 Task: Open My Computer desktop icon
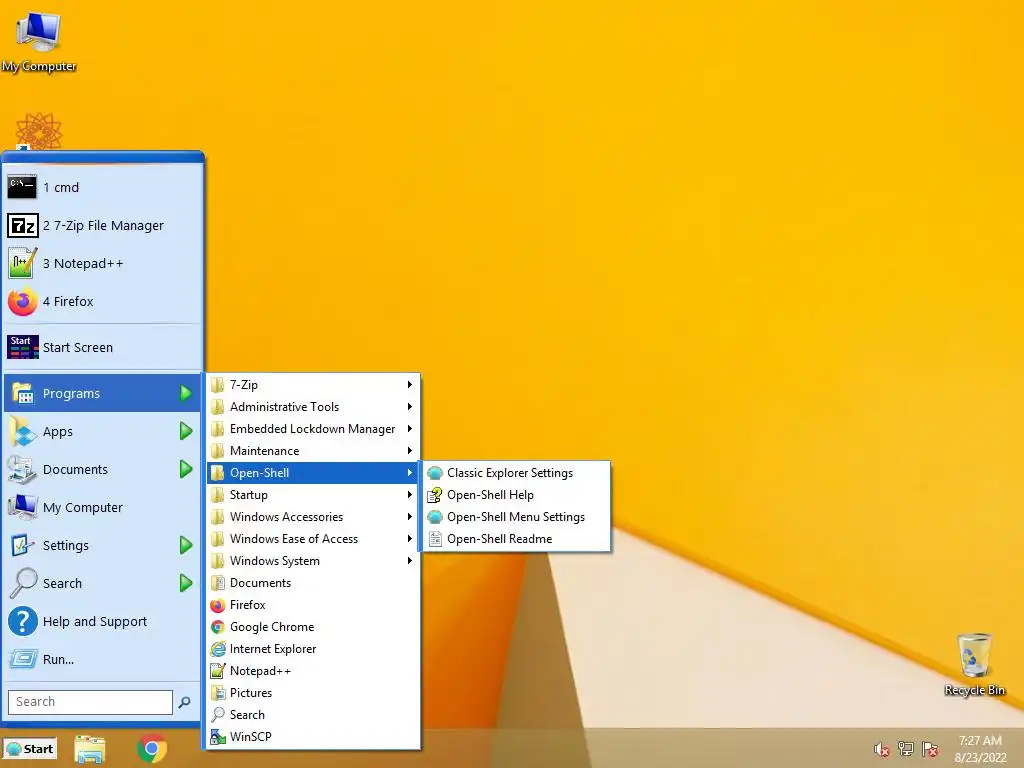coord(39,33)
